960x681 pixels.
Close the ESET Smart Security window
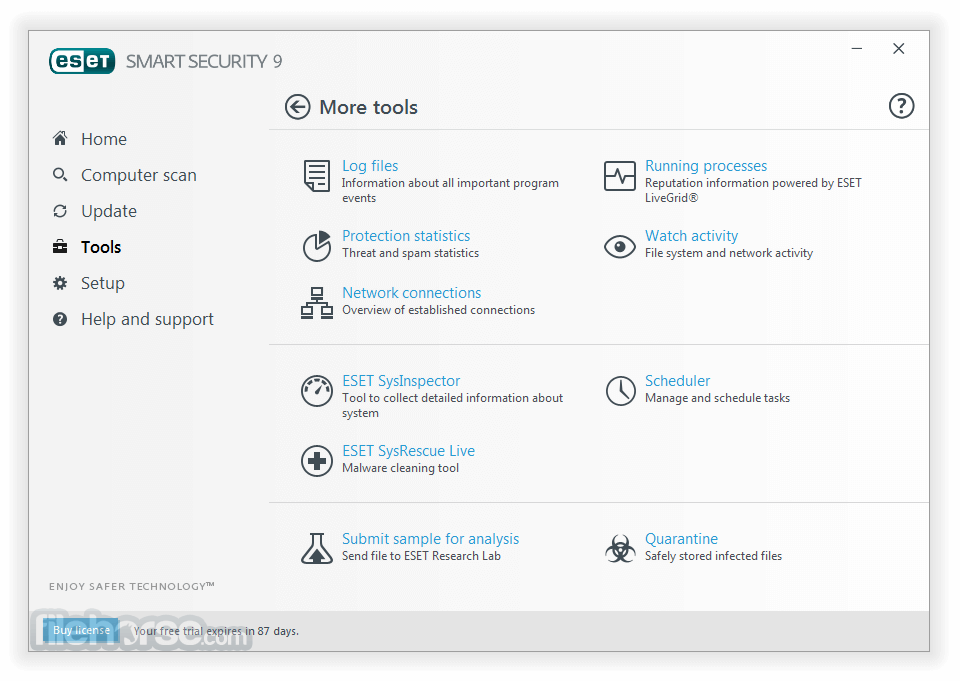coord(898,48)
